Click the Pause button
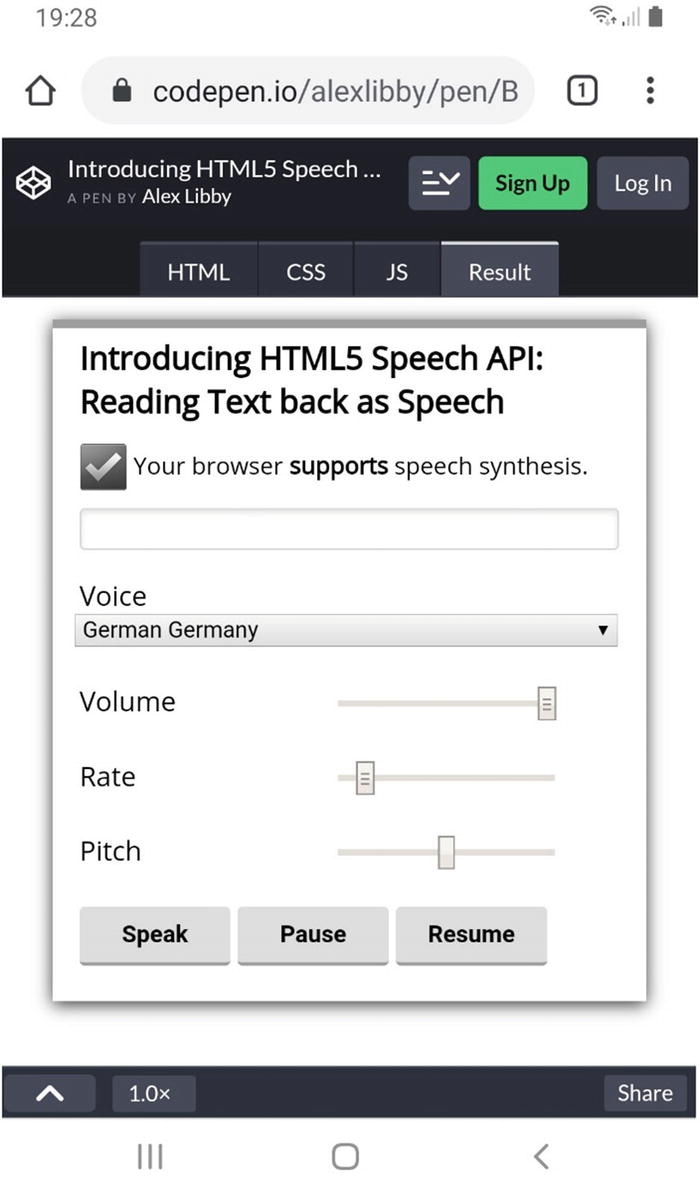The width and height of the screenshot is (700, 1177). click(x=313, y=934)
